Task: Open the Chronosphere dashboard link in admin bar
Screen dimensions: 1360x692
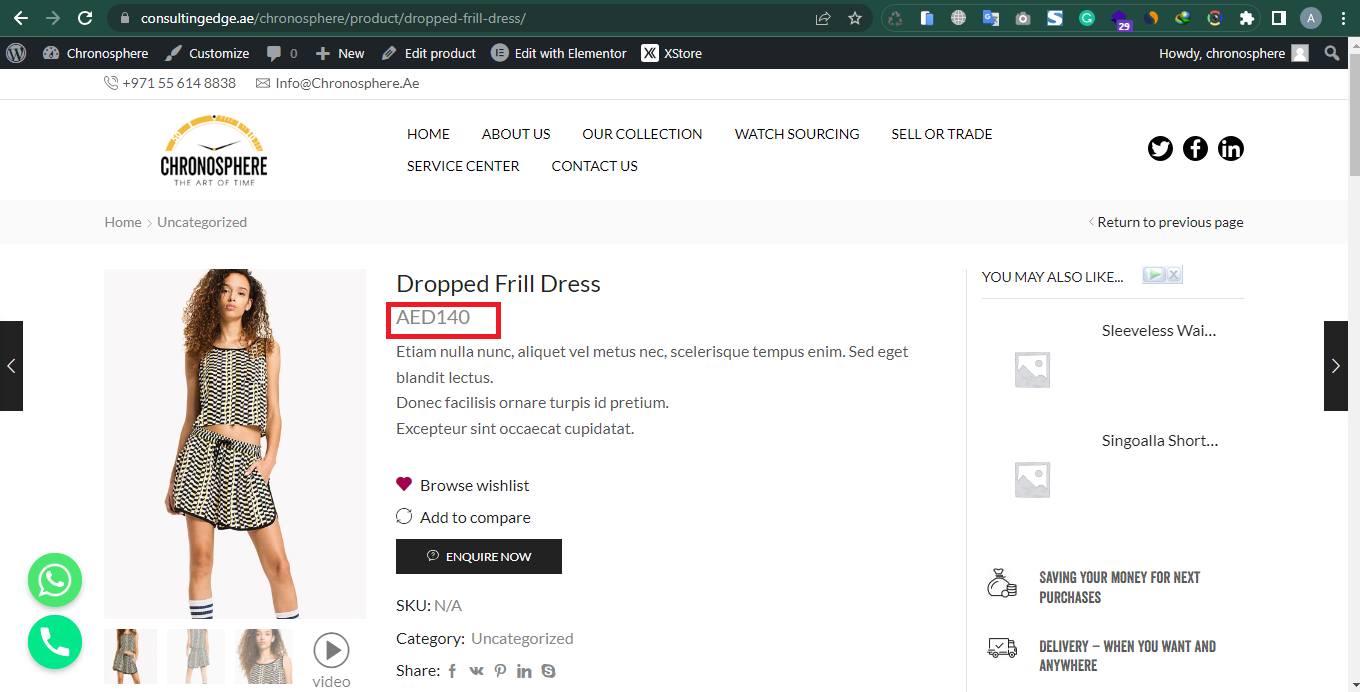Action: 95,53
